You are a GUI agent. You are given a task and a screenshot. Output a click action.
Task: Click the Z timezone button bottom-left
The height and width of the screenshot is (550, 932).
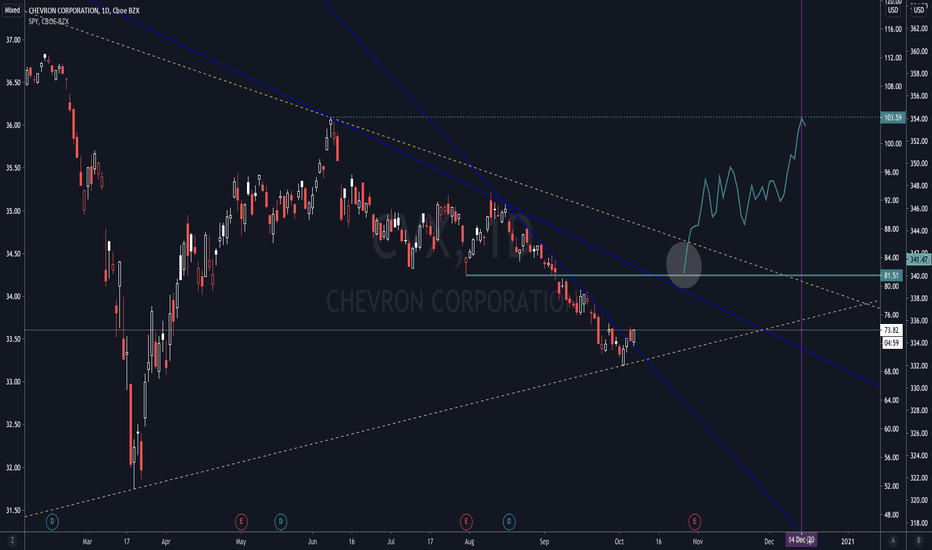[12, 540]
